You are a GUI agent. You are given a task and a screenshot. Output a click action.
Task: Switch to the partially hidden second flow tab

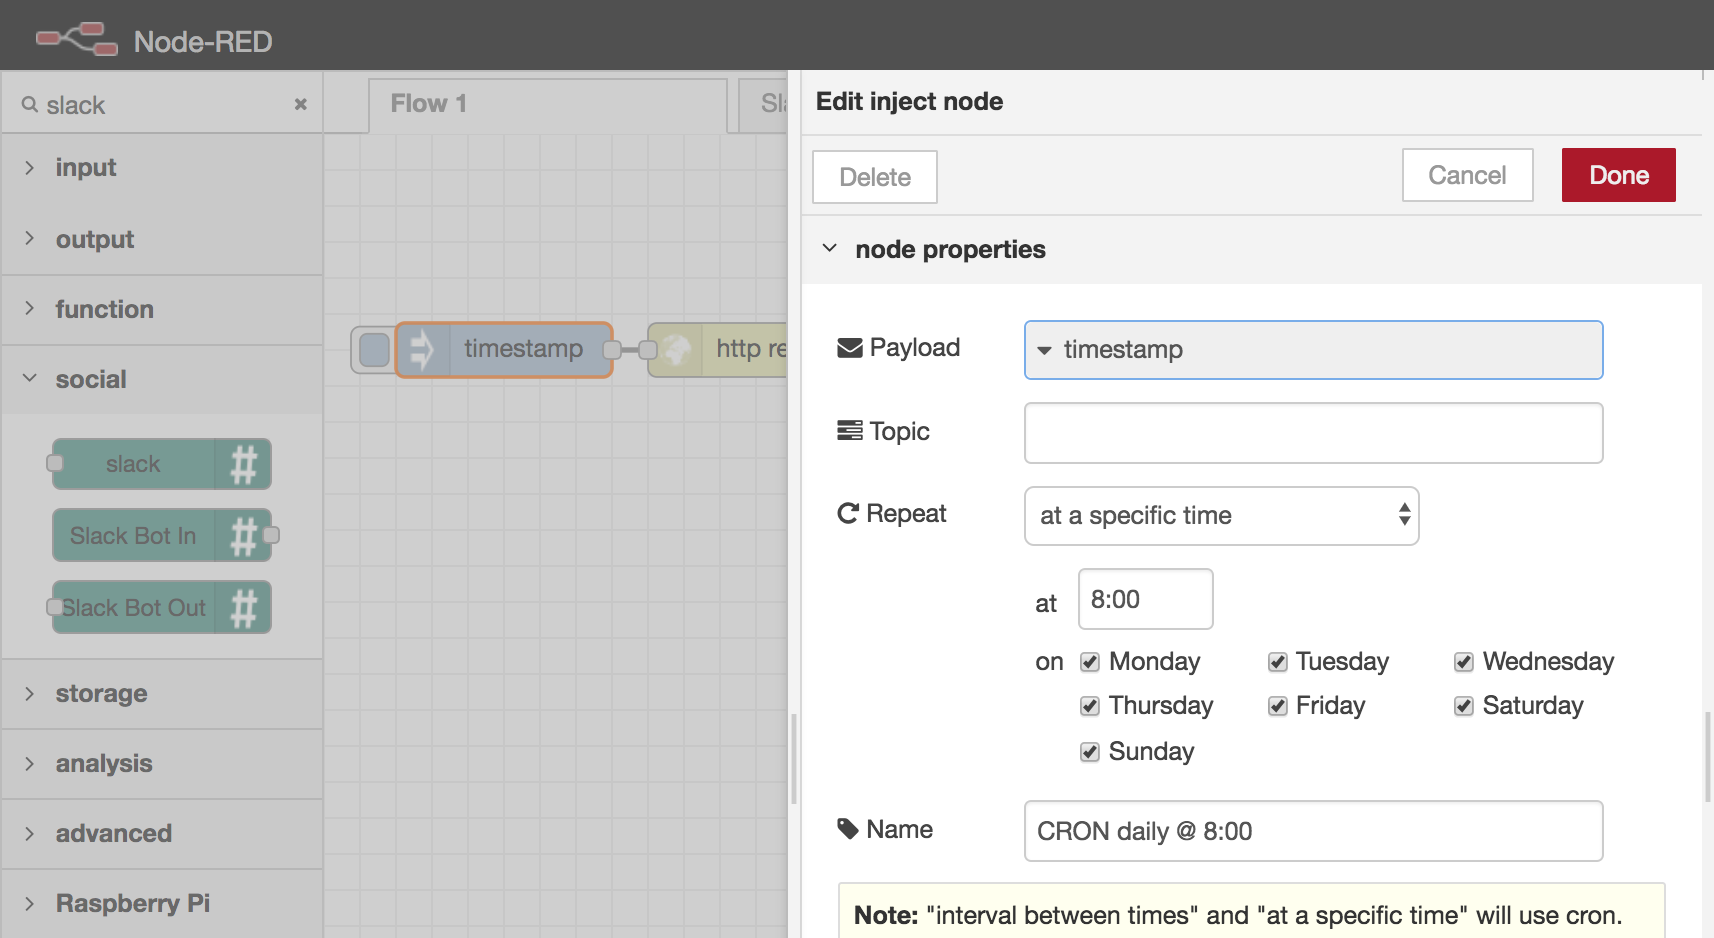tap(764, 105)
